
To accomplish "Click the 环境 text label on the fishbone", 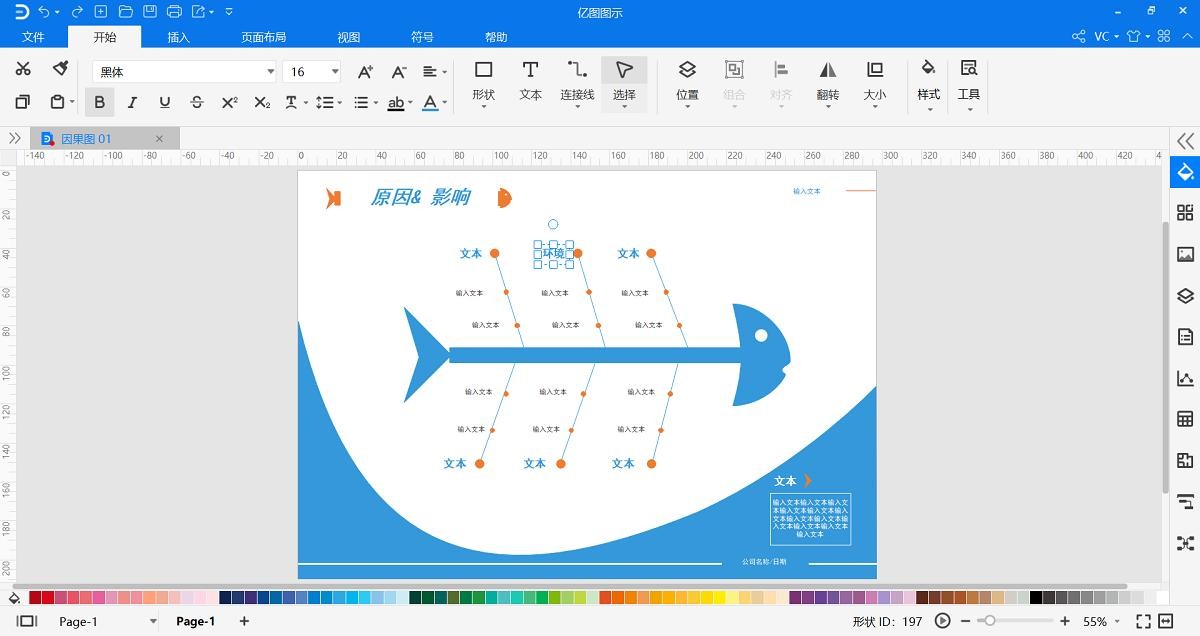I will [x=553, y=254].
